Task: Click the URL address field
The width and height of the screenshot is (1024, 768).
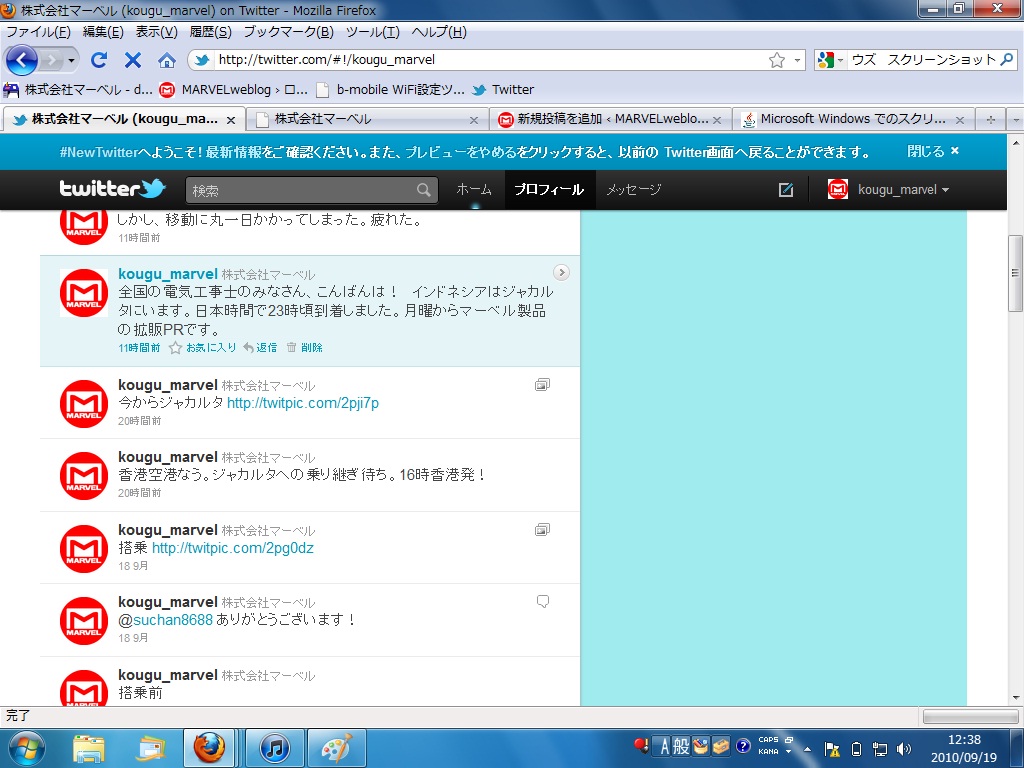Action: point(490,60)
